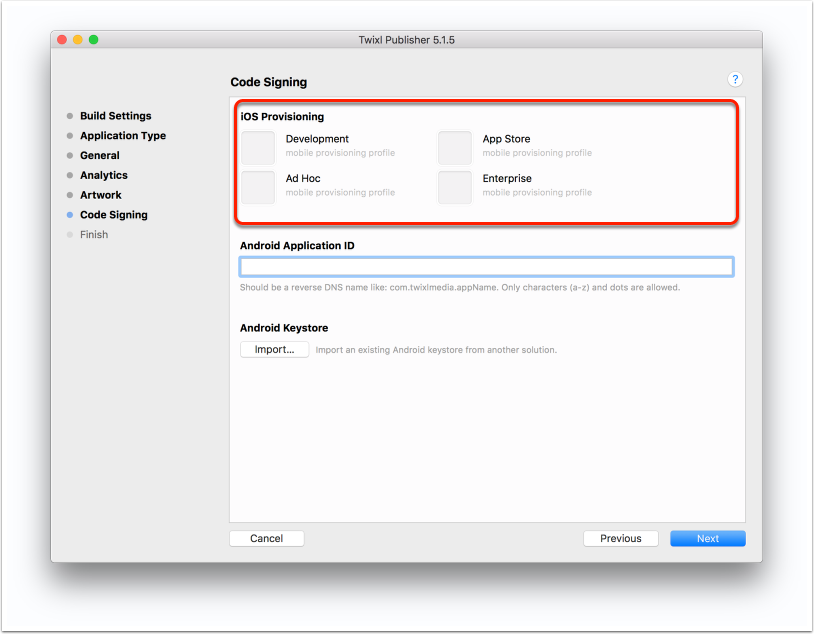Viewport: 814px width, 634px height.
Task: Select the Development provisioning profile well
Action: pos(258,147)
